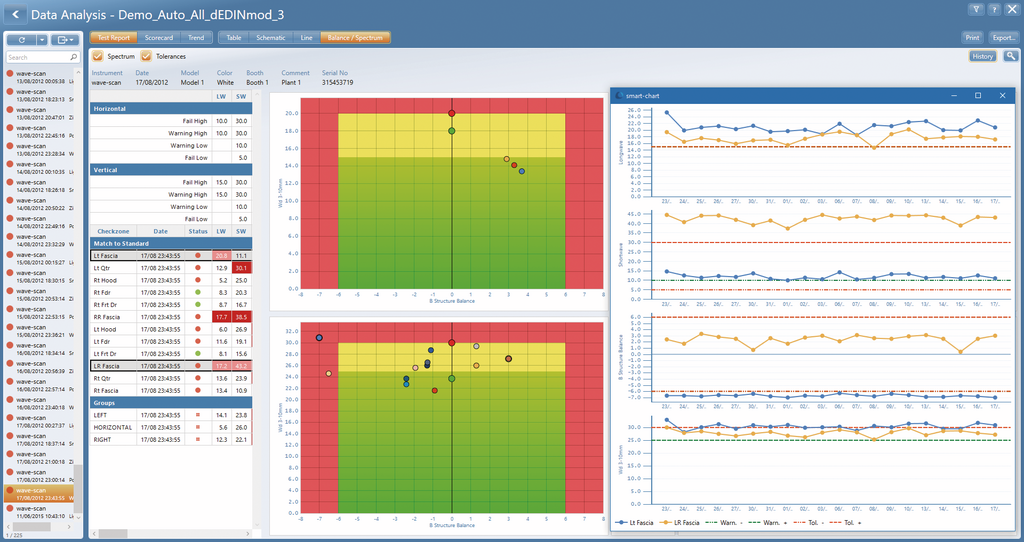Viewport: 1024px width, 542px height.
Task: Select the RR Fascia checkzone row
Action: point(170,317)
